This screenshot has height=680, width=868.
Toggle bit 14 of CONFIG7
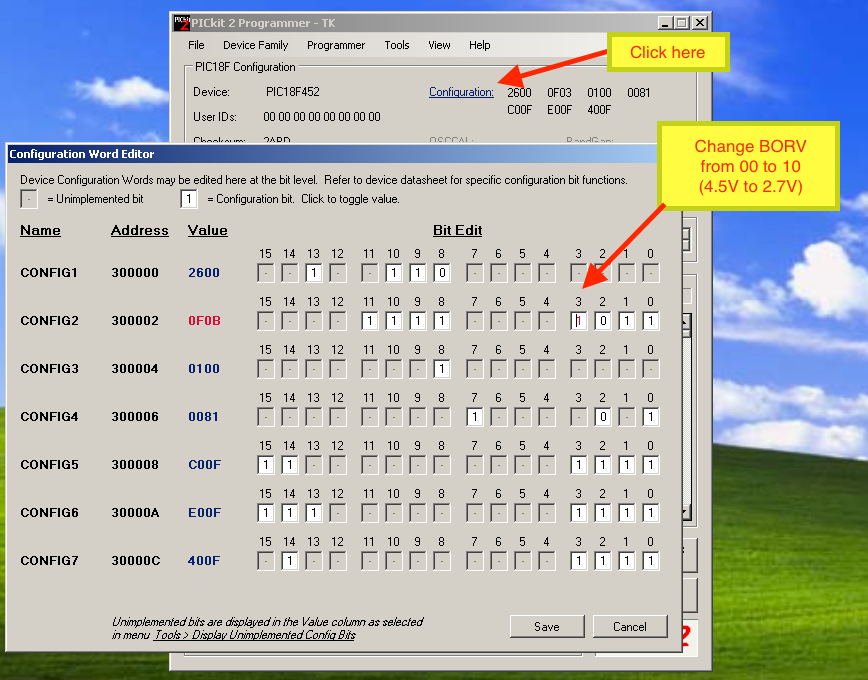tap(290, 561)
